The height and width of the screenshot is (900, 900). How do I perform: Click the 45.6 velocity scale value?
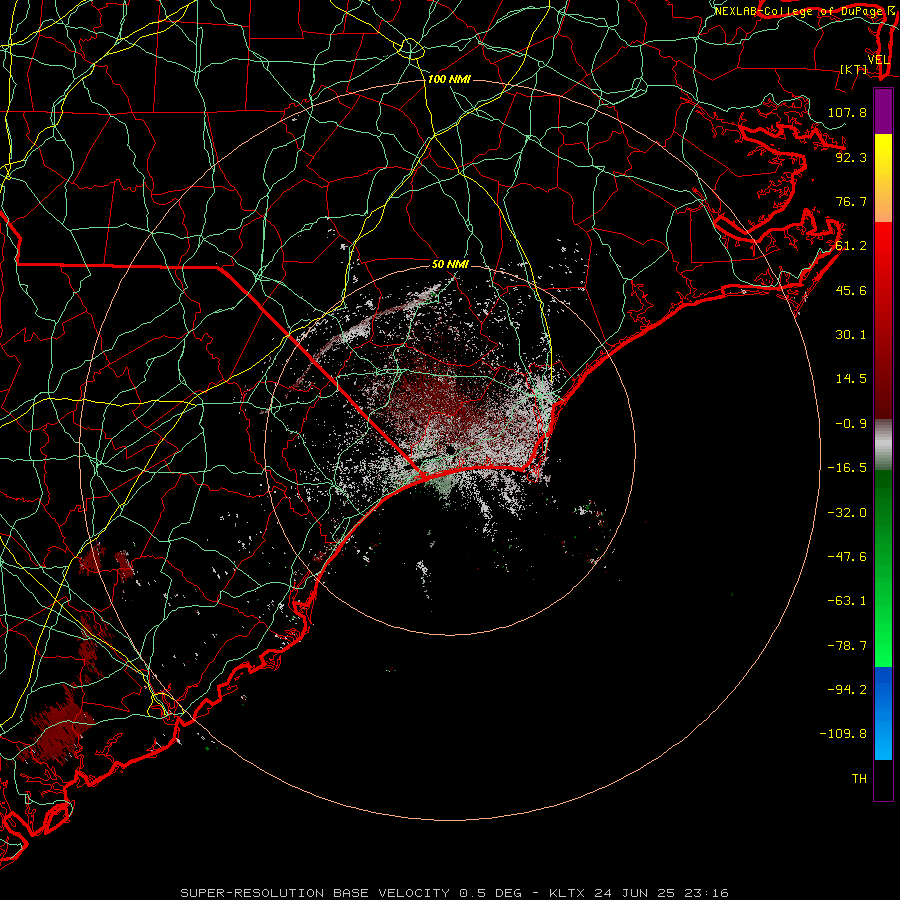tap(851, 290)
